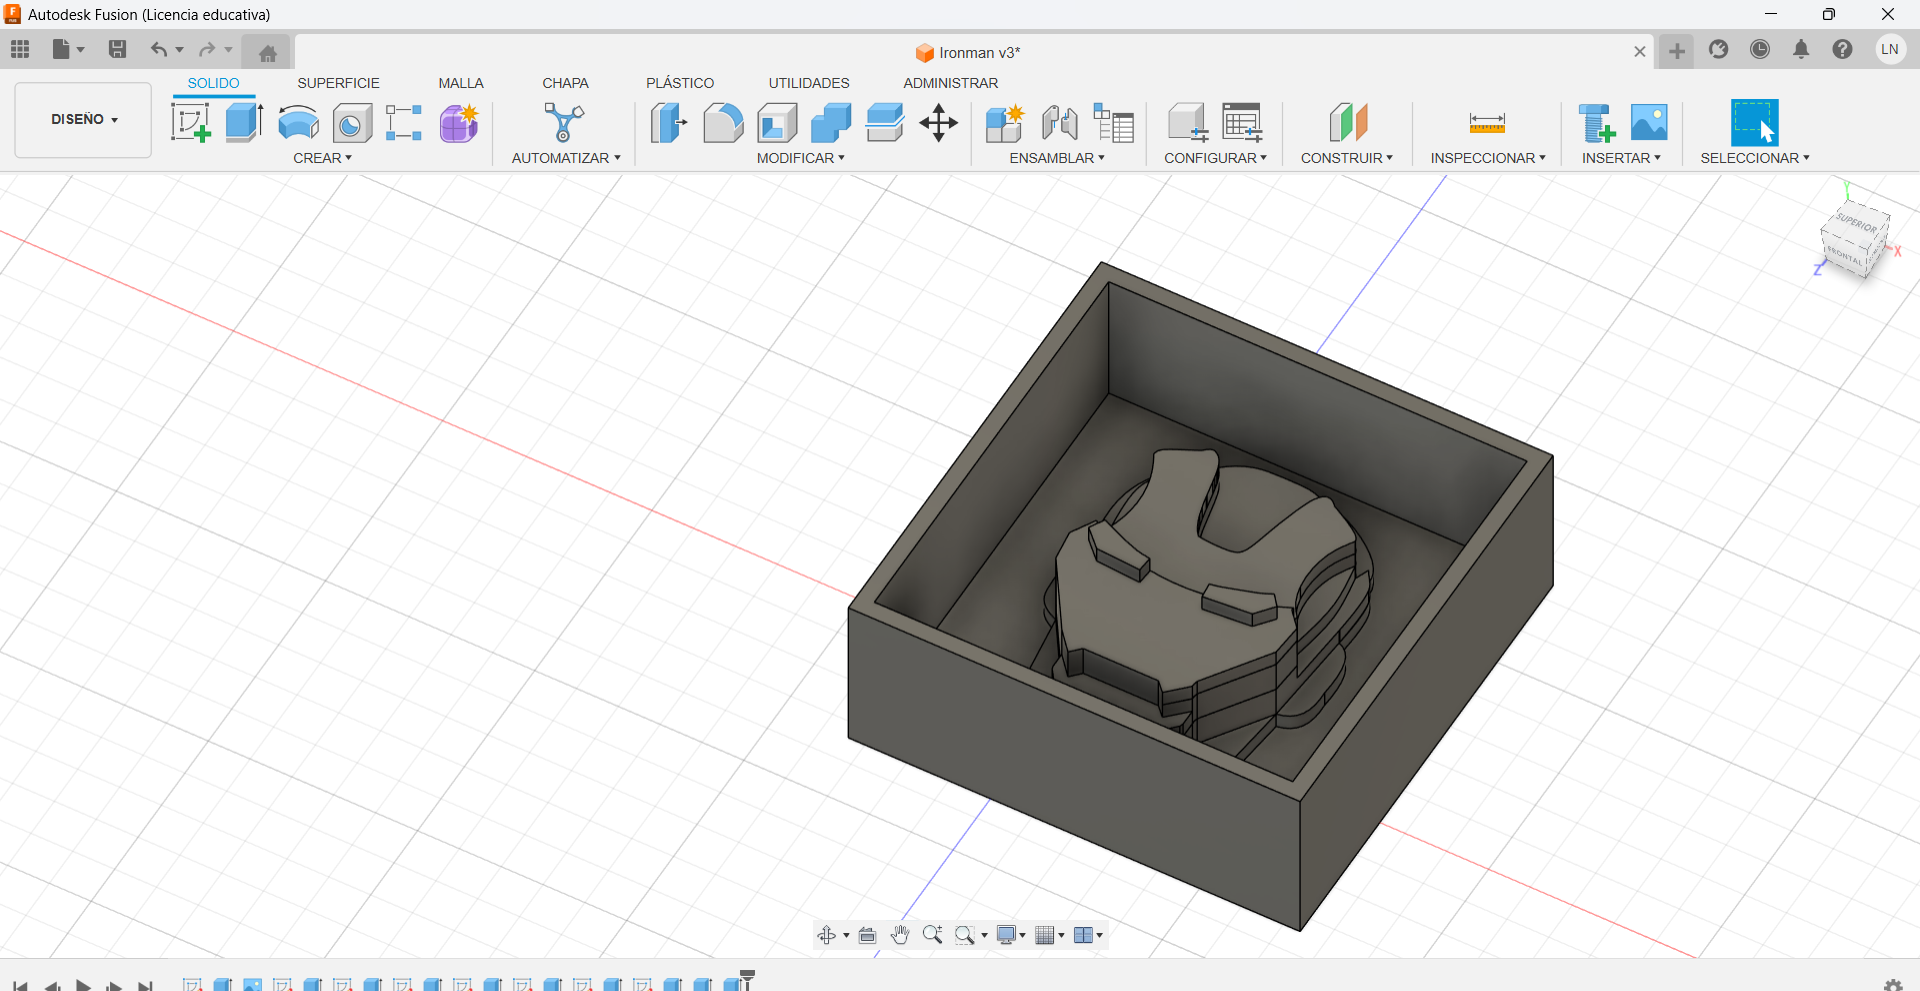Viewport: 1920px width, 991px height.
Task: Redo the last action
Action: click(207, 49)
